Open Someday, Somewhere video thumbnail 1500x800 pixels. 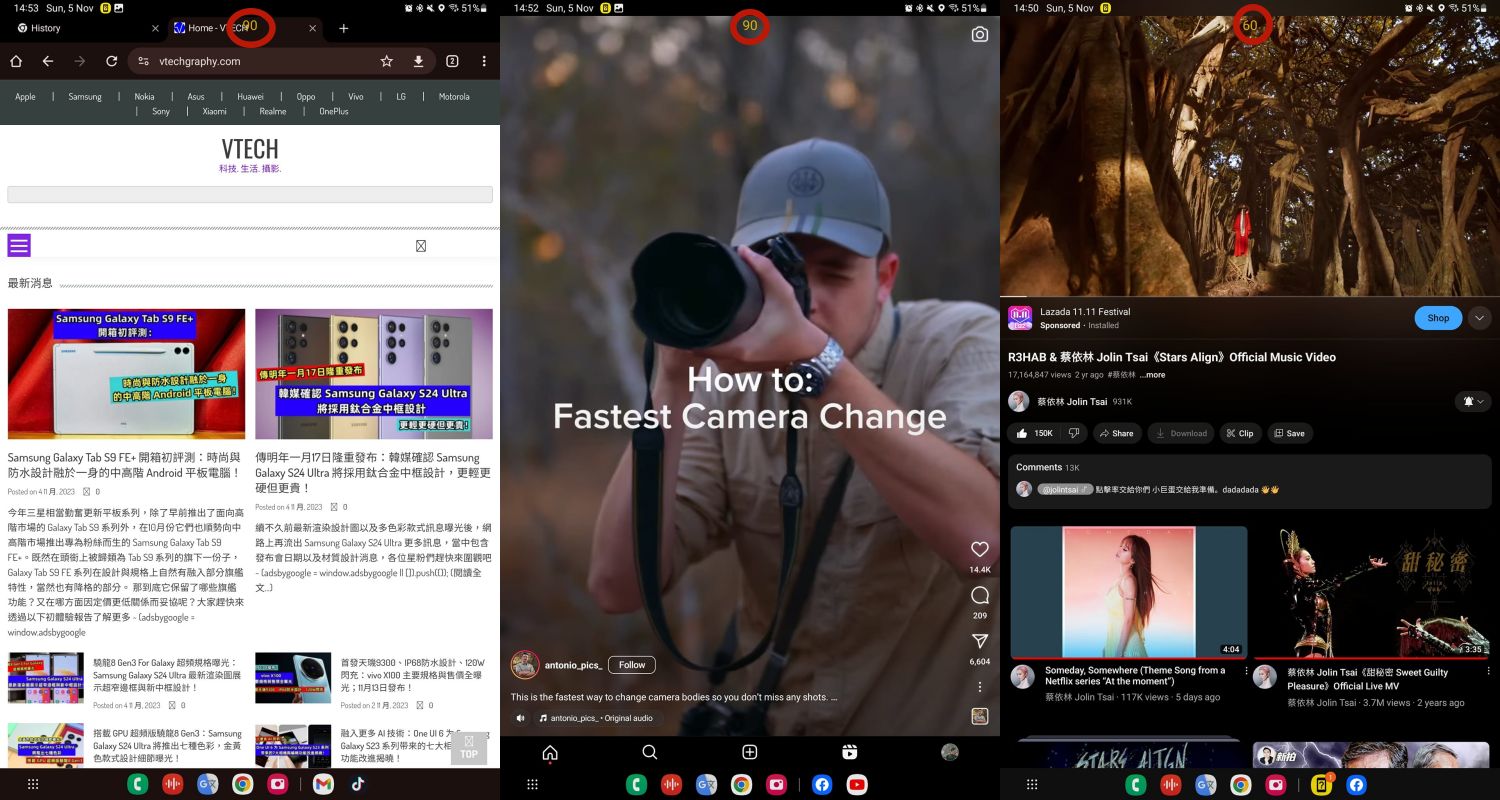(1129, 592)
